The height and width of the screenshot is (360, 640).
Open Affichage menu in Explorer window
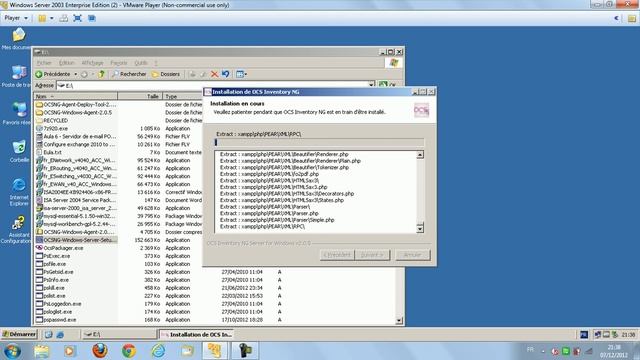93,63
